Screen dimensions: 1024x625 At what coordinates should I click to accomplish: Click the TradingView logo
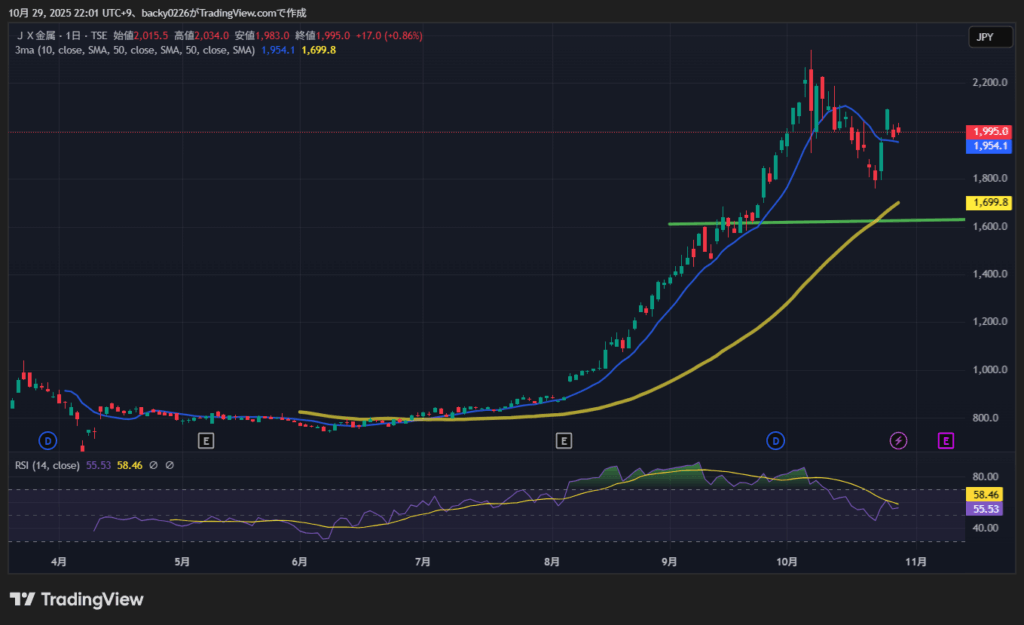(77, 599)
